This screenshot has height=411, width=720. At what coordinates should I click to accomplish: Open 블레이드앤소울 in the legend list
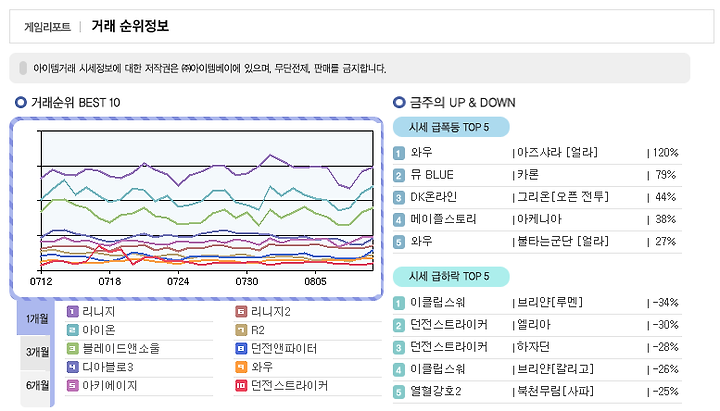coord(121,349)
